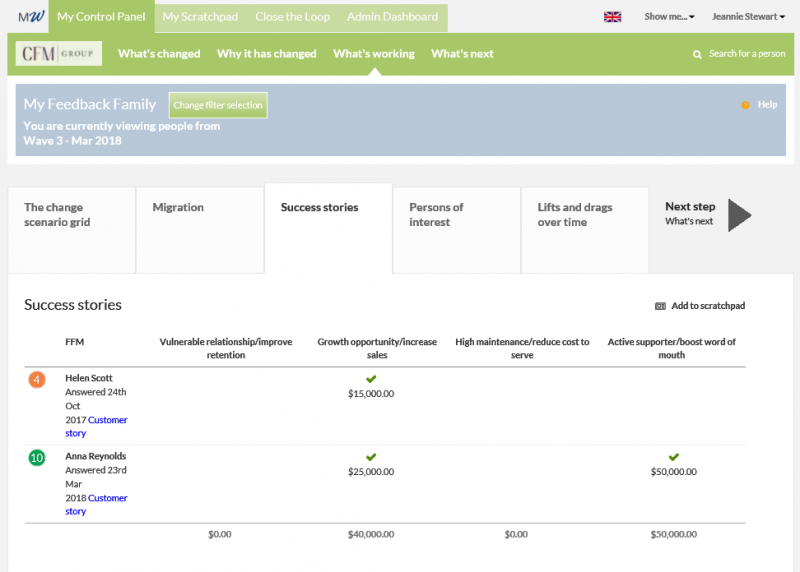The image size is (800, 572).
Task: Click the Next step arrow icon
Action: tap(739, 215)
